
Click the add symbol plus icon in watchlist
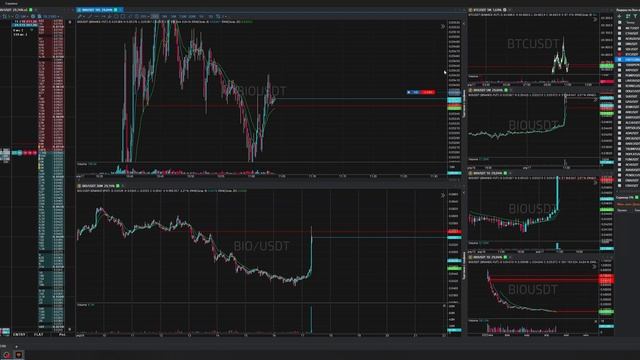[x=620, y=16]
